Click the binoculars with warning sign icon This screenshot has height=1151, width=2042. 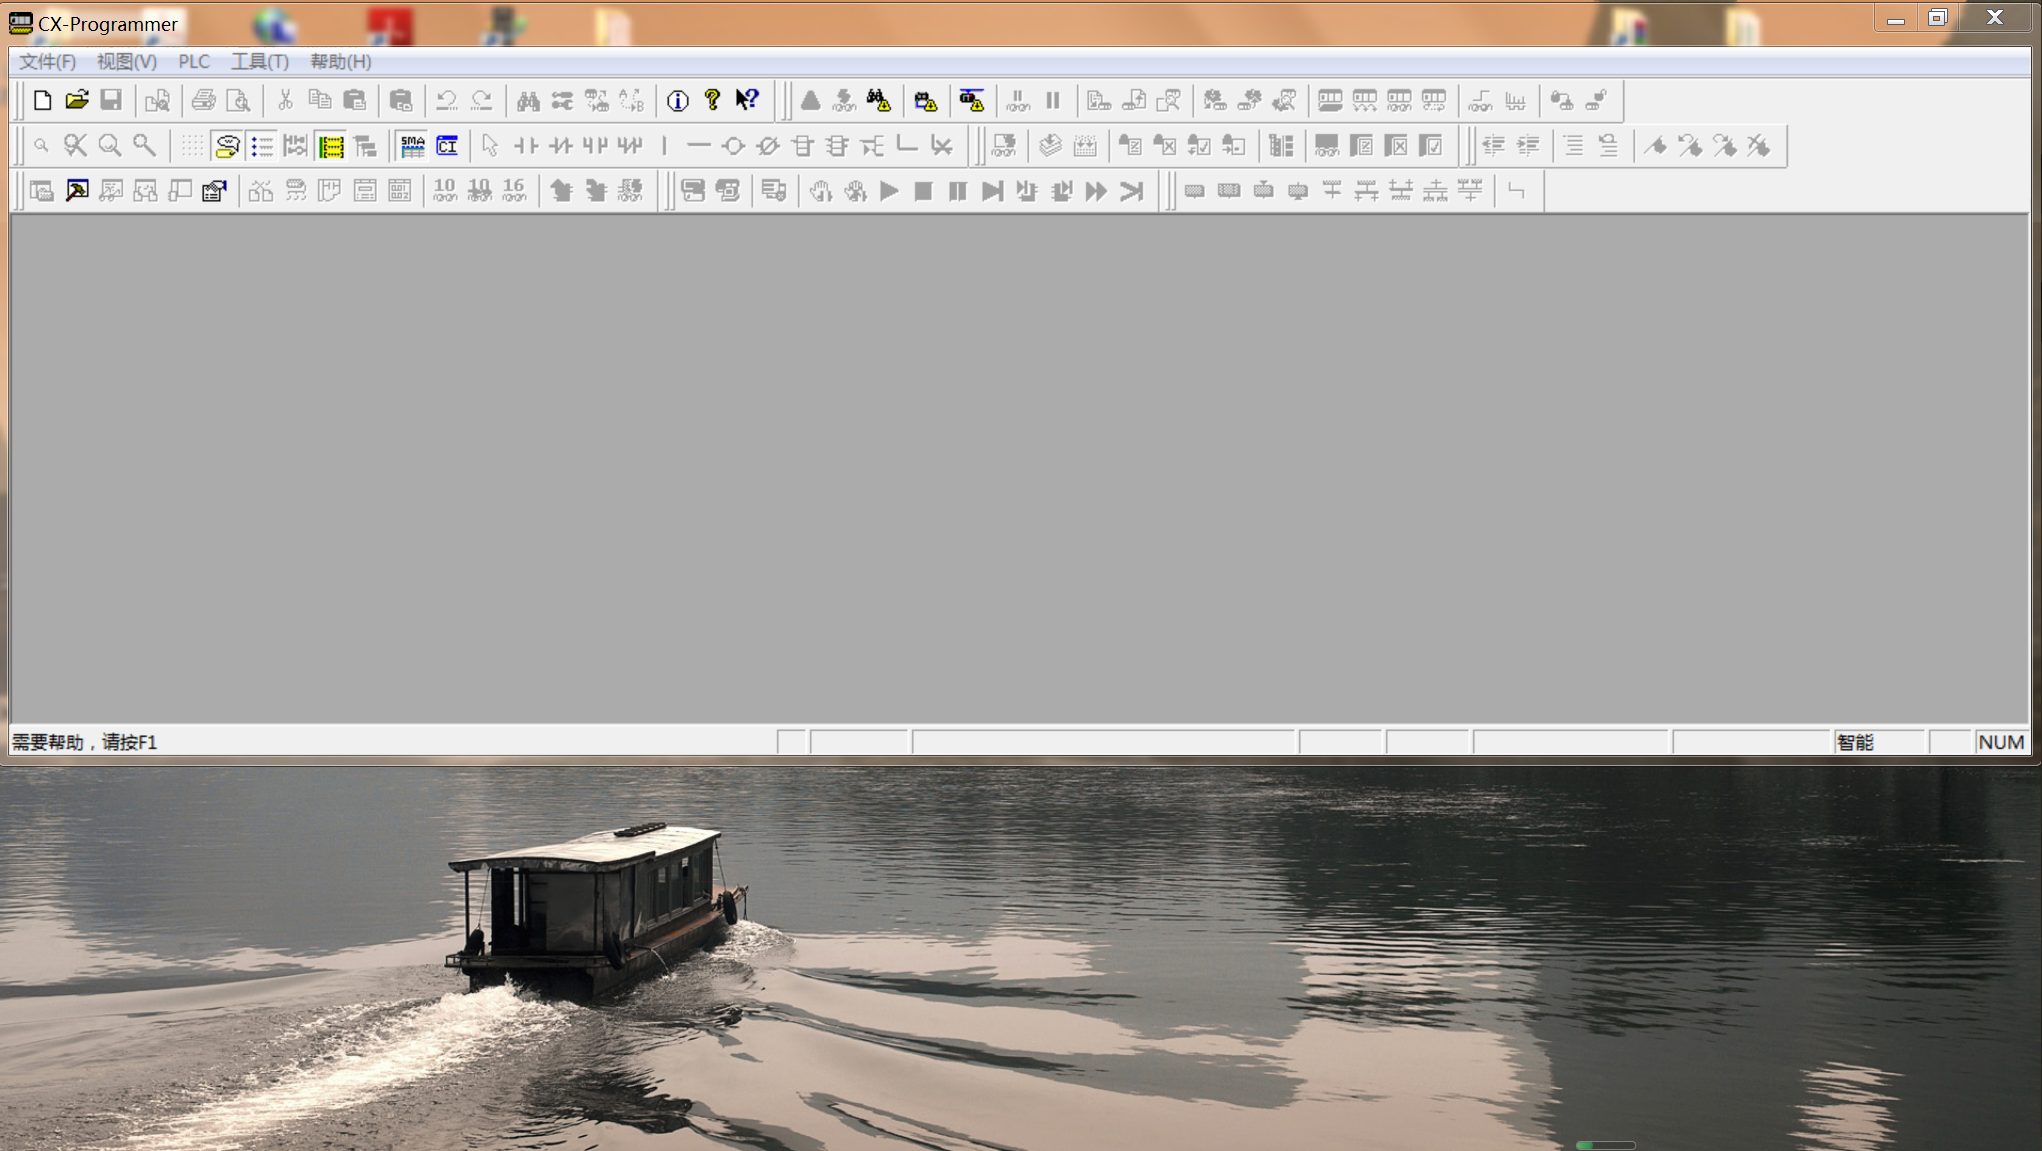[879, 100]
